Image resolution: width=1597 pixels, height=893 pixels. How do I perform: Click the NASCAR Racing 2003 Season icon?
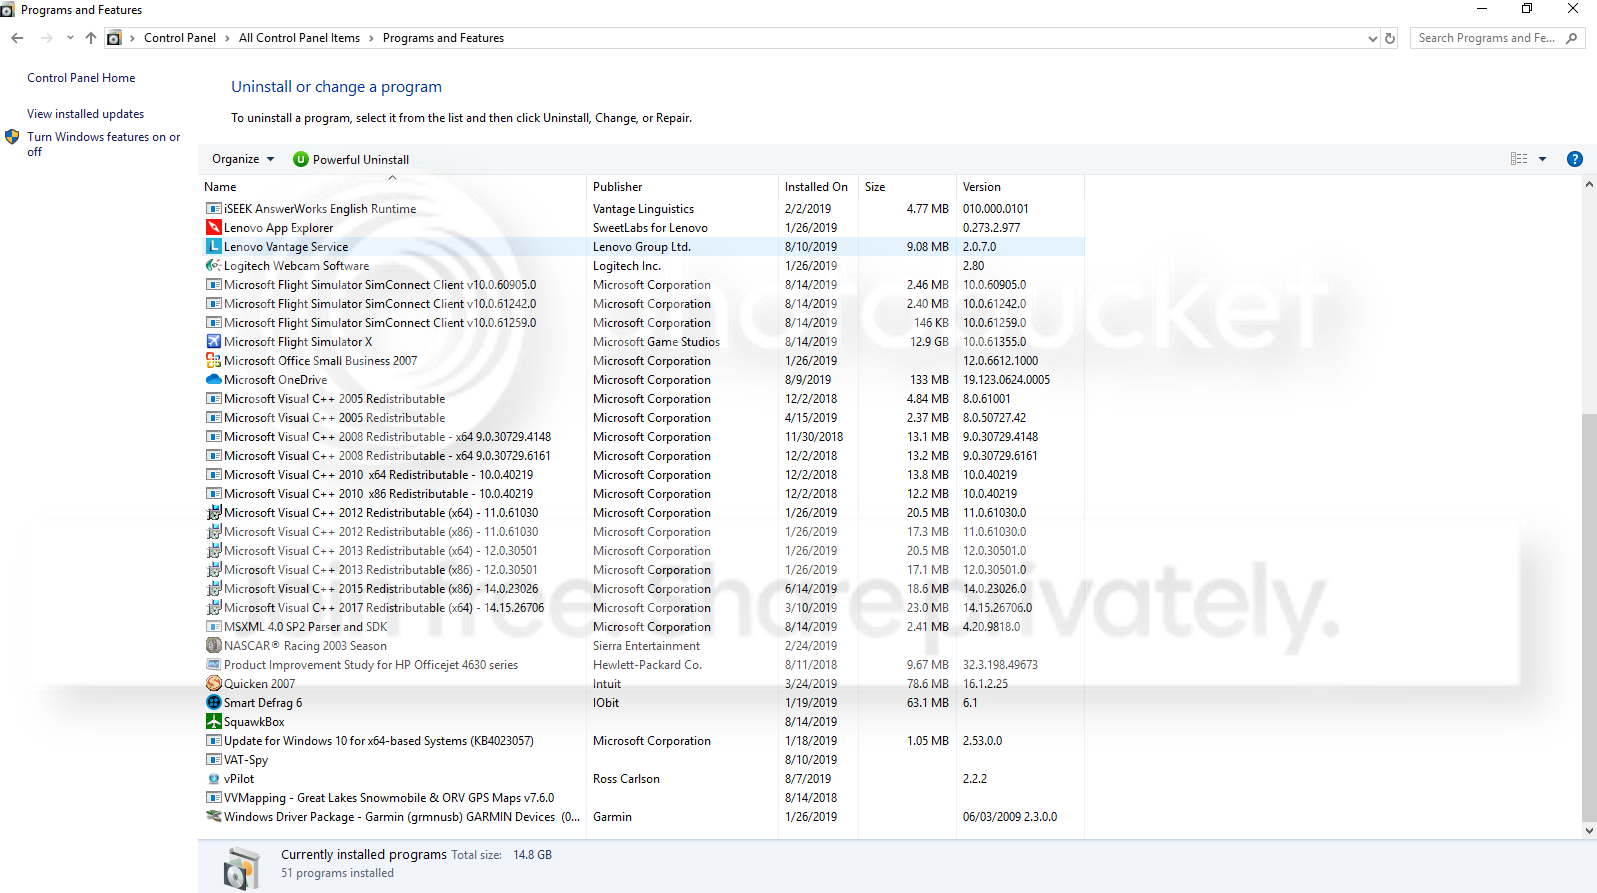tap(213, 646)
